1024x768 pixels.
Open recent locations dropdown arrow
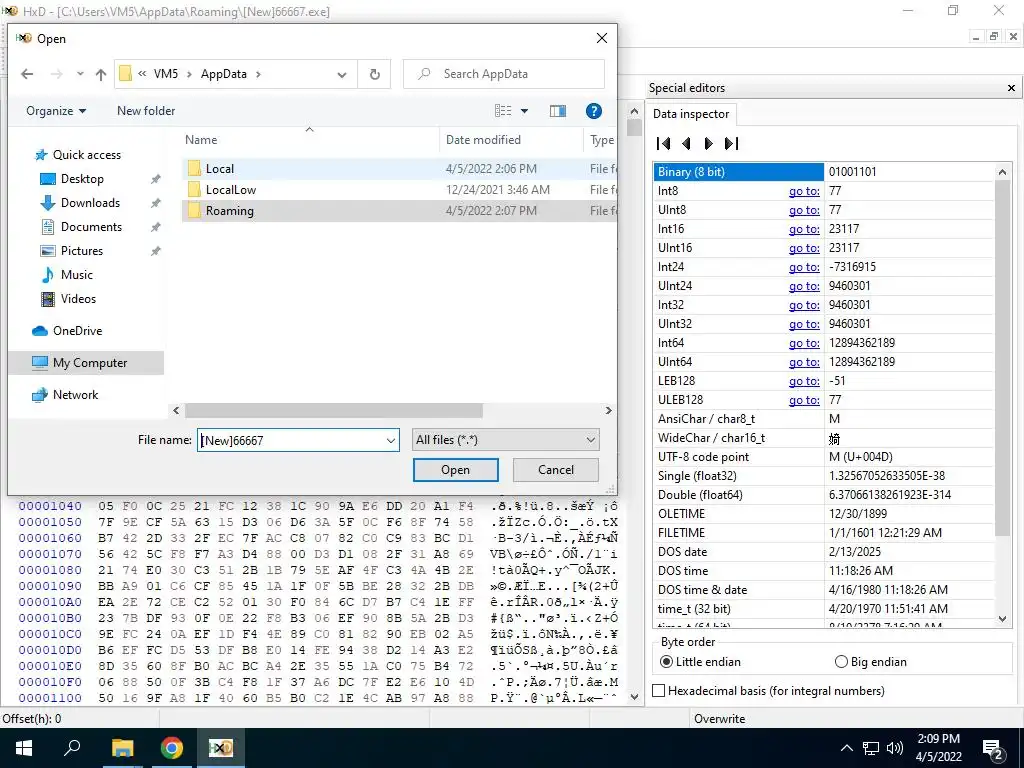pyautogui.click(x=80, y=74)
